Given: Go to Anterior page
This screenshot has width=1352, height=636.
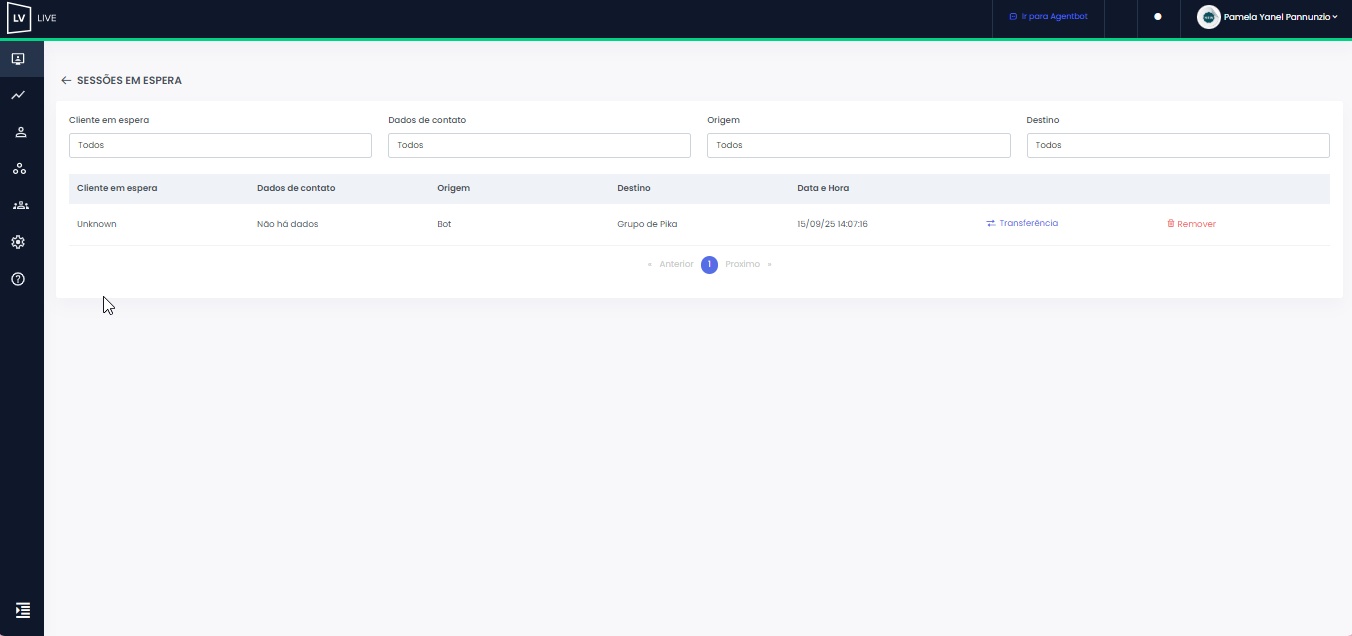Looking at the screenshot, I should (676, 264).
